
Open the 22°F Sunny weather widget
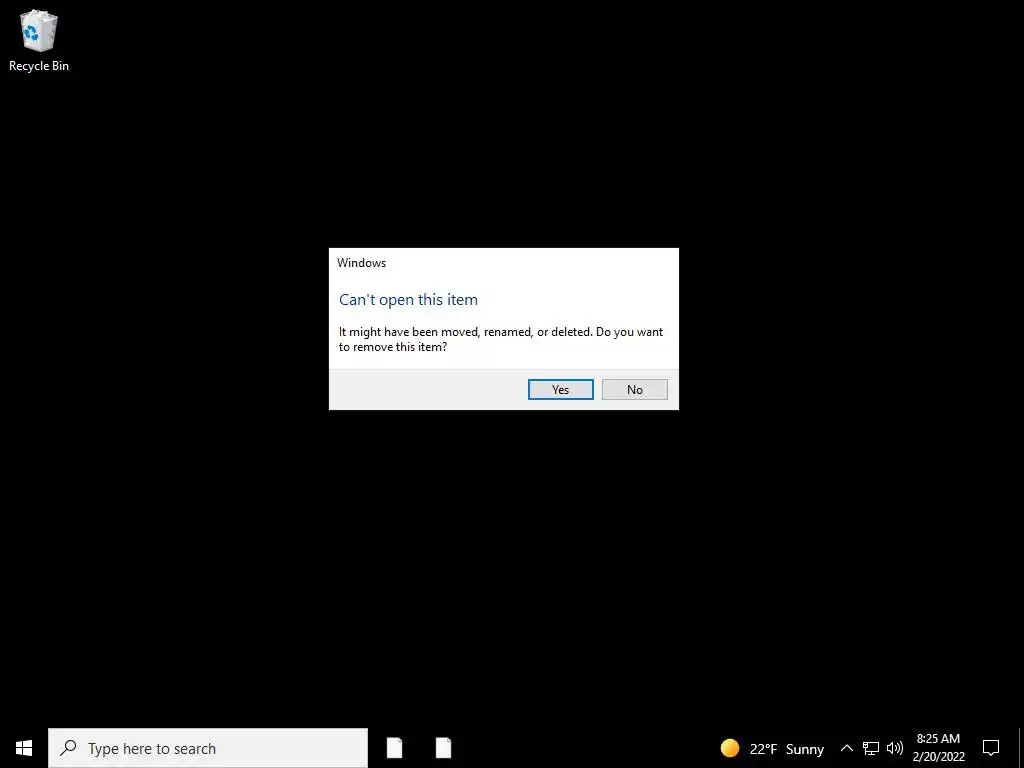click(x=772, y=748)
